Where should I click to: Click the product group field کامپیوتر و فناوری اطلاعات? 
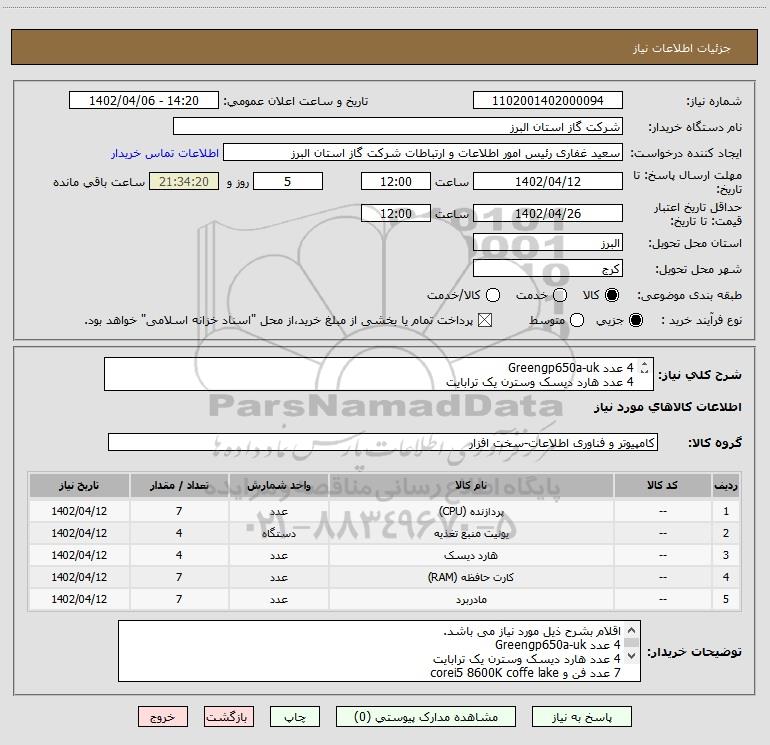click(383, 442)
